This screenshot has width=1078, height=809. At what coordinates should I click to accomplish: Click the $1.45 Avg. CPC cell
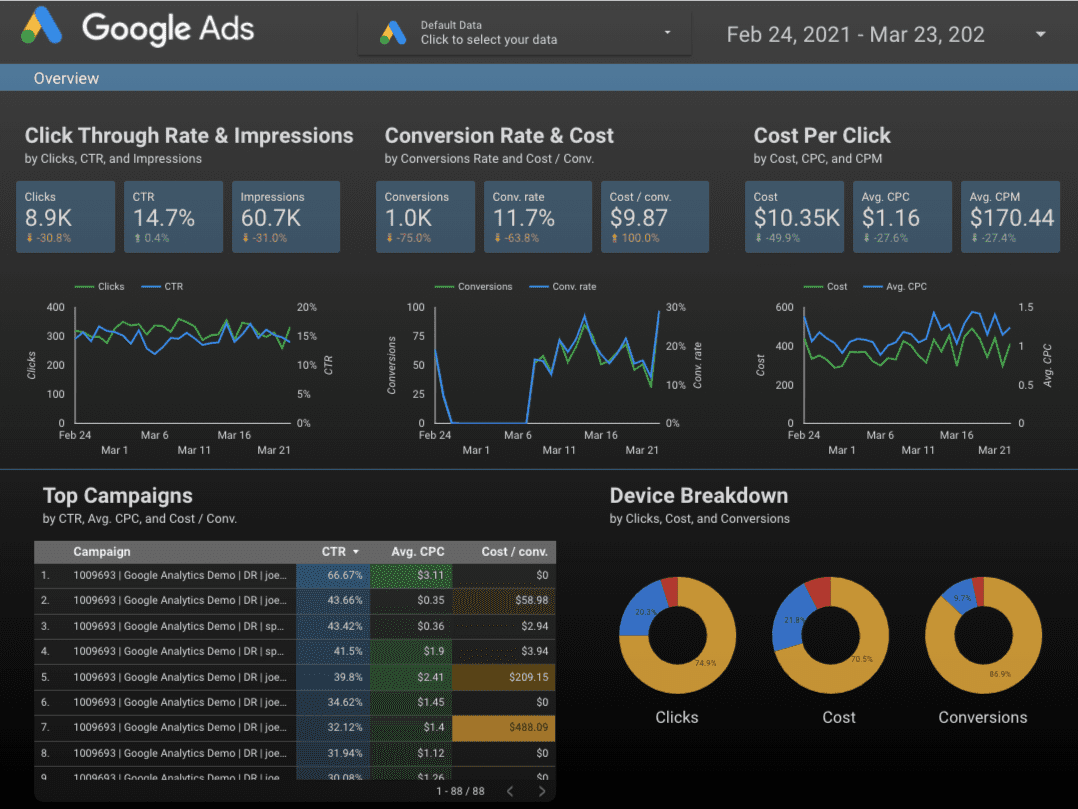pyautogui.click(x=411, y=702)
